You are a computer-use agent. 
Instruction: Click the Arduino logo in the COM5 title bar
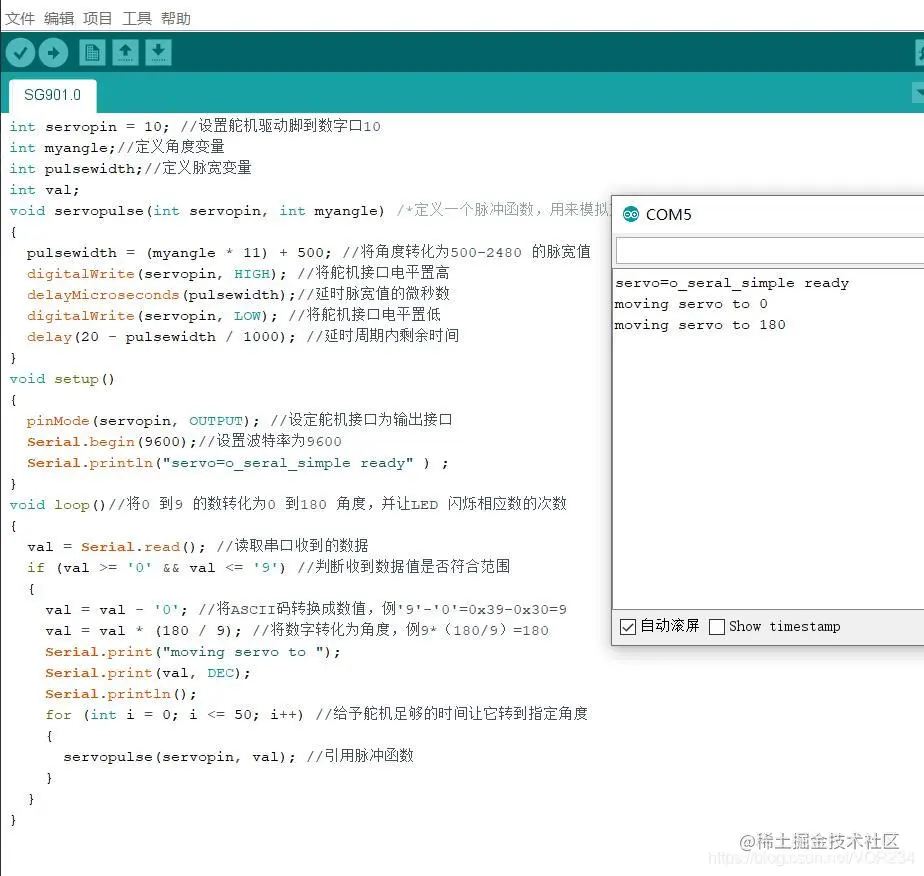click(x=631, y=214)
